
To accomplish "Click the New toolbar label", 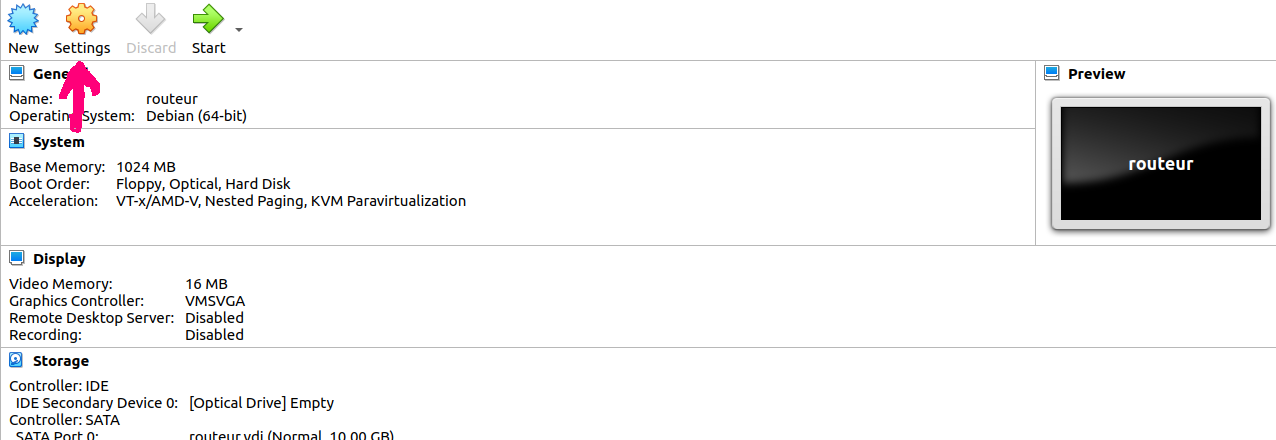I will [x=23, y=48].
